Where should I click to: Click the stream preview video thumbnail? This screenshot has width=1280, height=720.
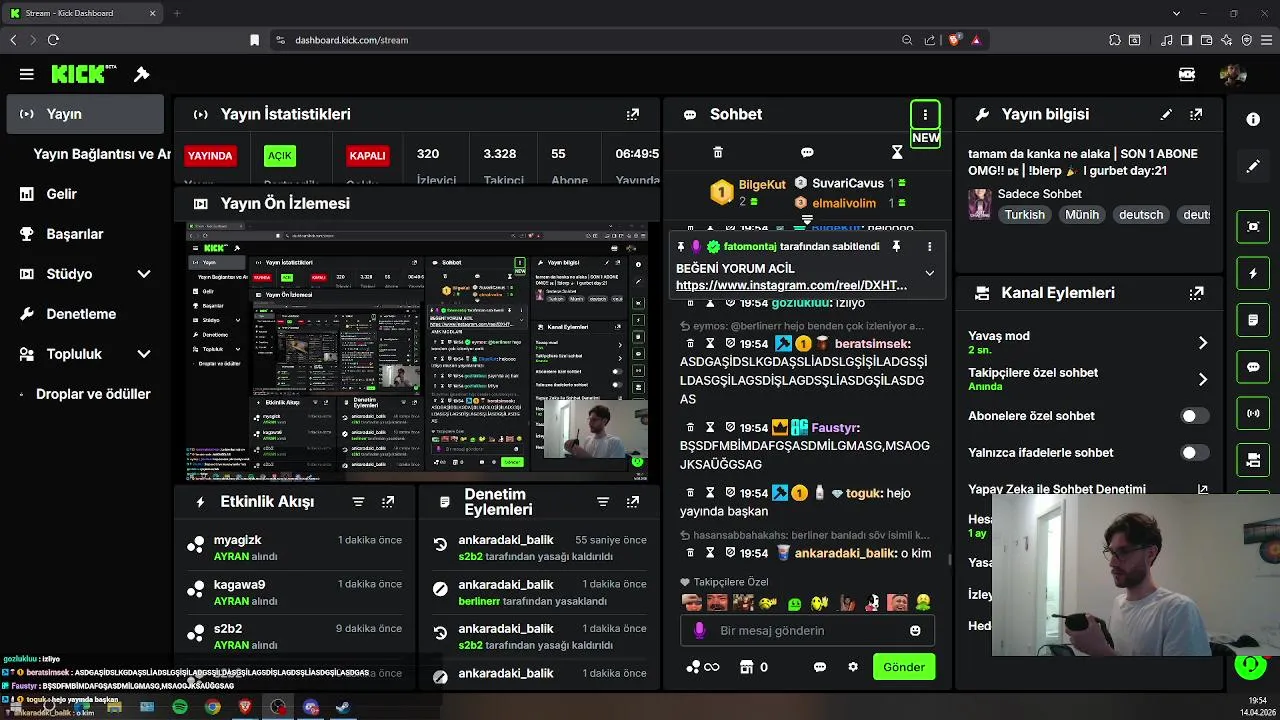[x=418, y=352]
